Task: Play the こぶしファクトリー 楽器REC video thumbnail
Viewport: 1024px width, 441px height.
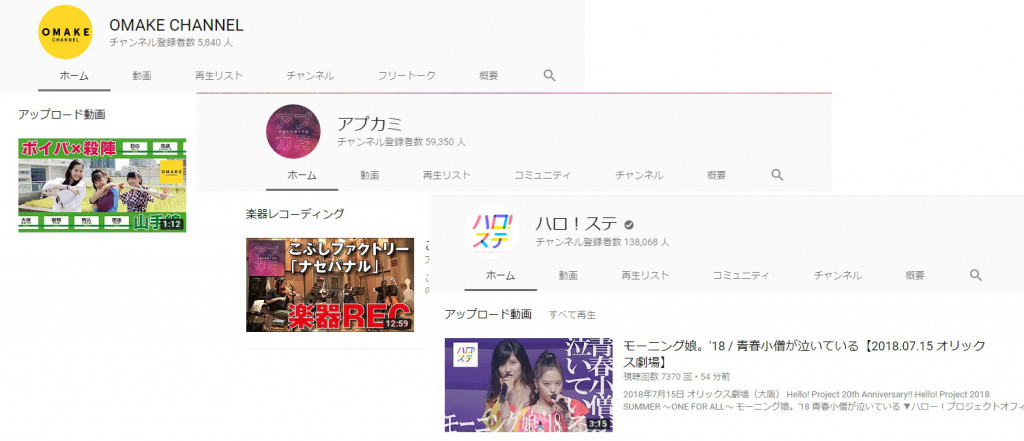Action: [330, 285]
